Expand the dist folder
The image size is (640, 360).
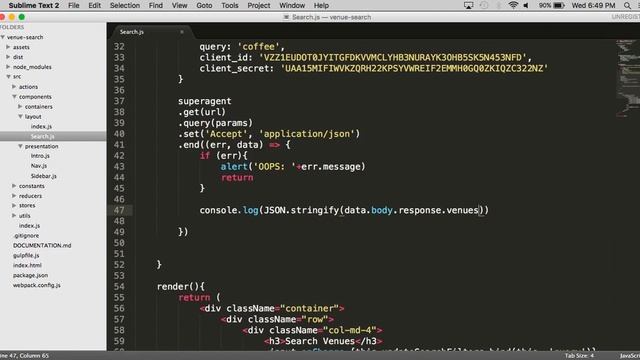point(8,57)
